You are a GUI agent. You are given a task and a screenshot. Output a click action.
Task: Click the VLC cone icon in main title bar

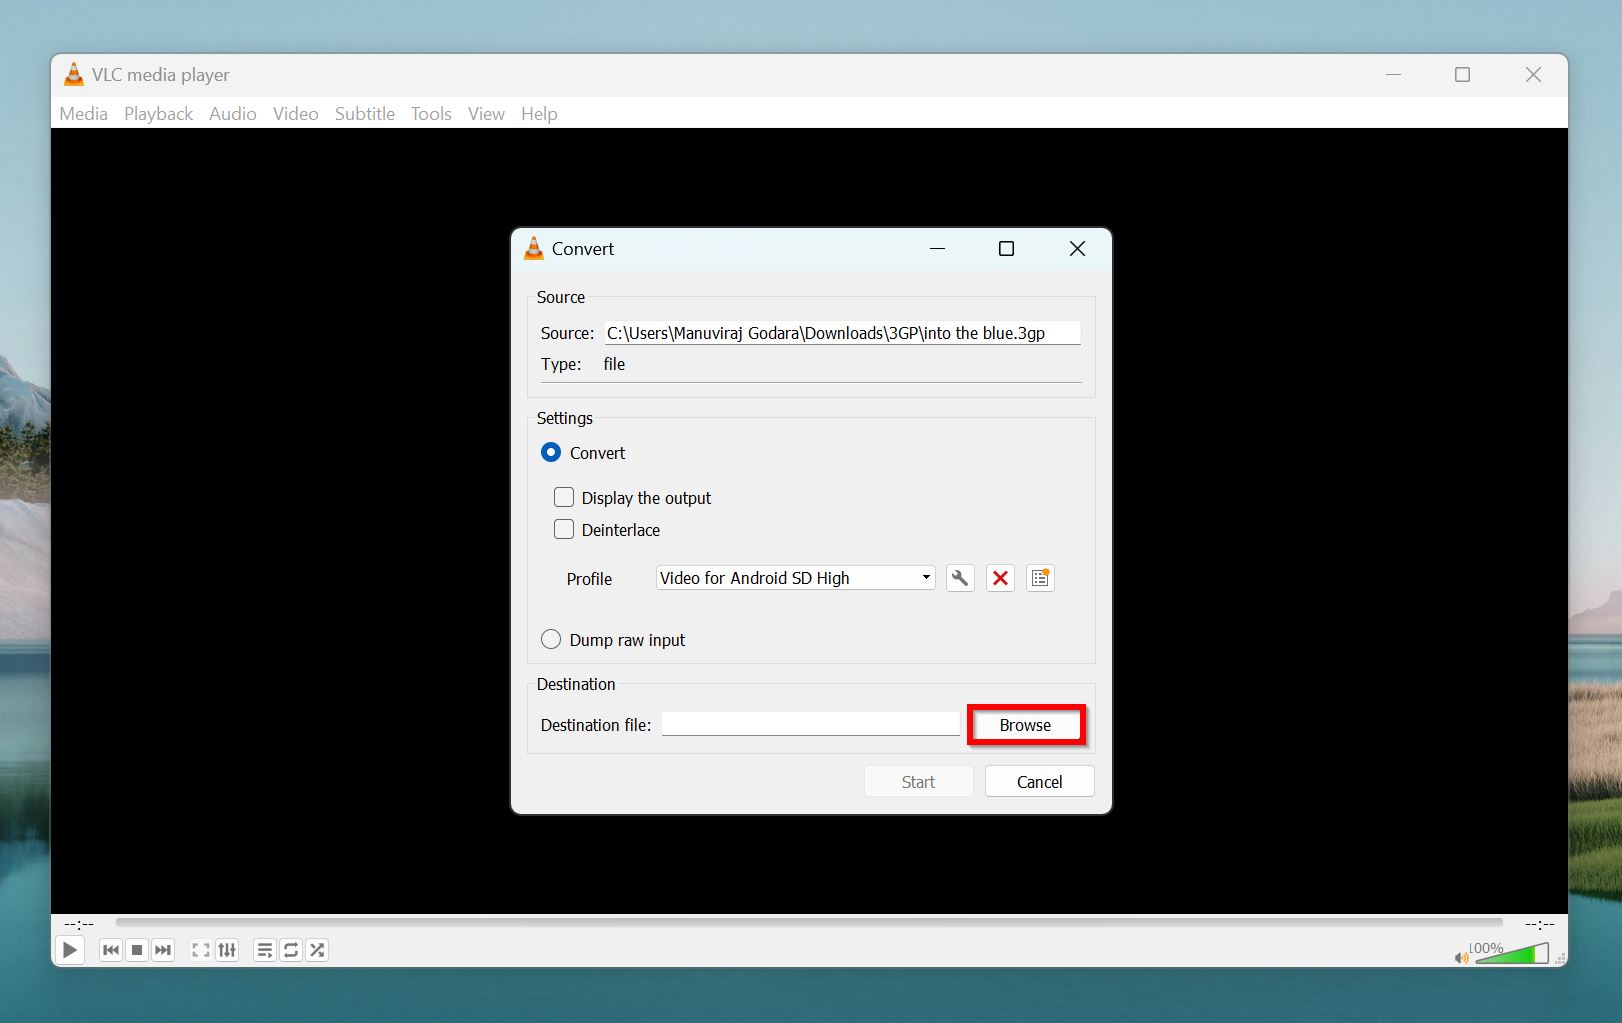(x=74, y=74)
